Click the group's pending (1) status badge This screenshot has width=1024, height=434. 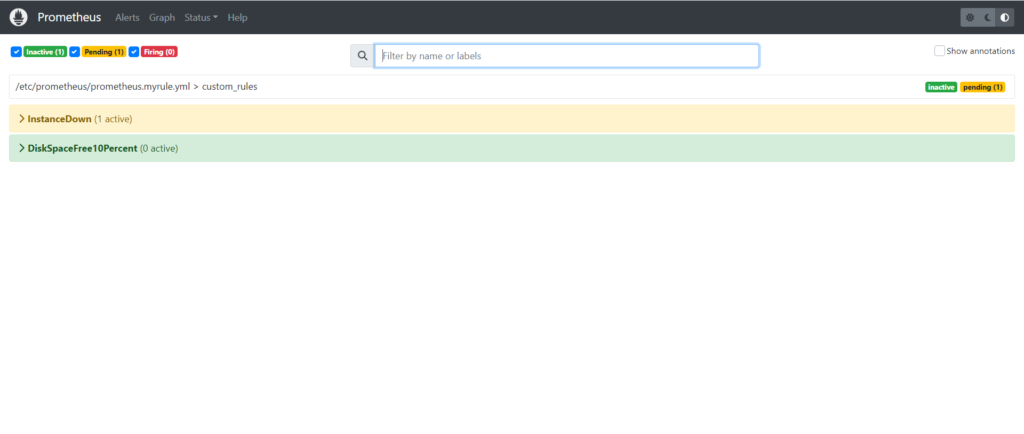(982, 87)
